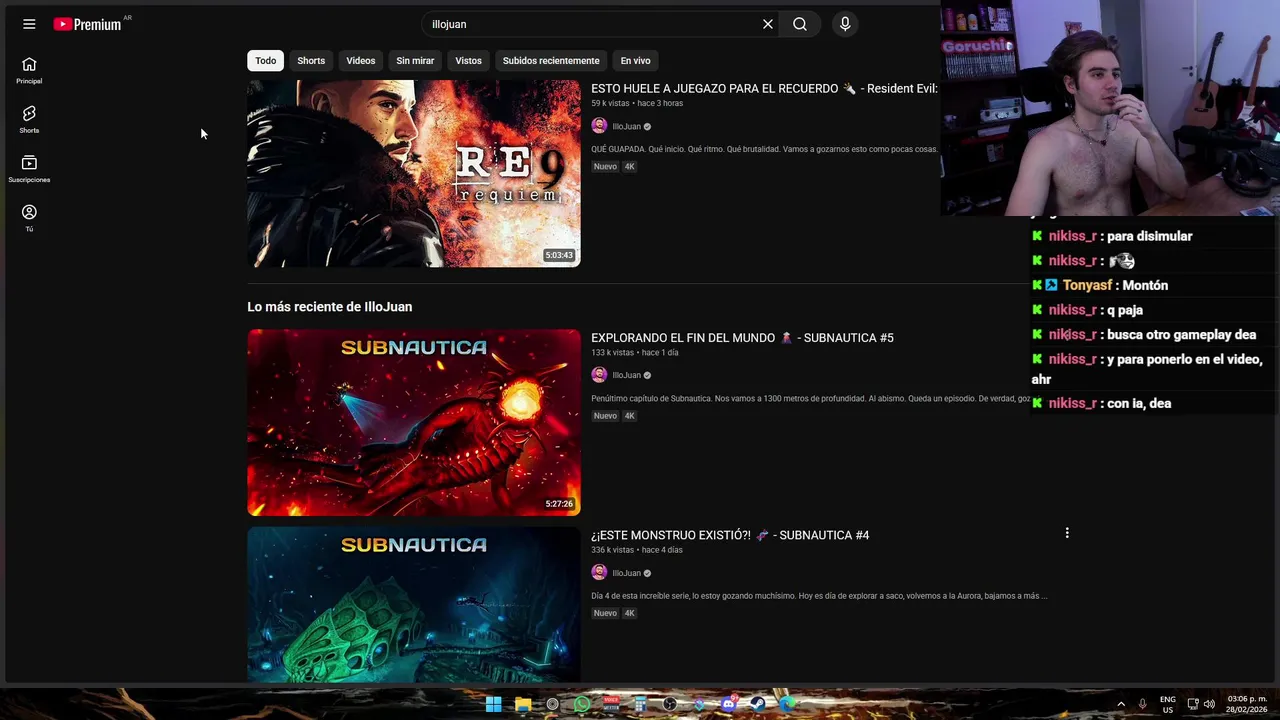The width and height of the screenshot is (1280, 720).
Task: Open Steam from the taskbar
Action: click(x=758, y=704)
